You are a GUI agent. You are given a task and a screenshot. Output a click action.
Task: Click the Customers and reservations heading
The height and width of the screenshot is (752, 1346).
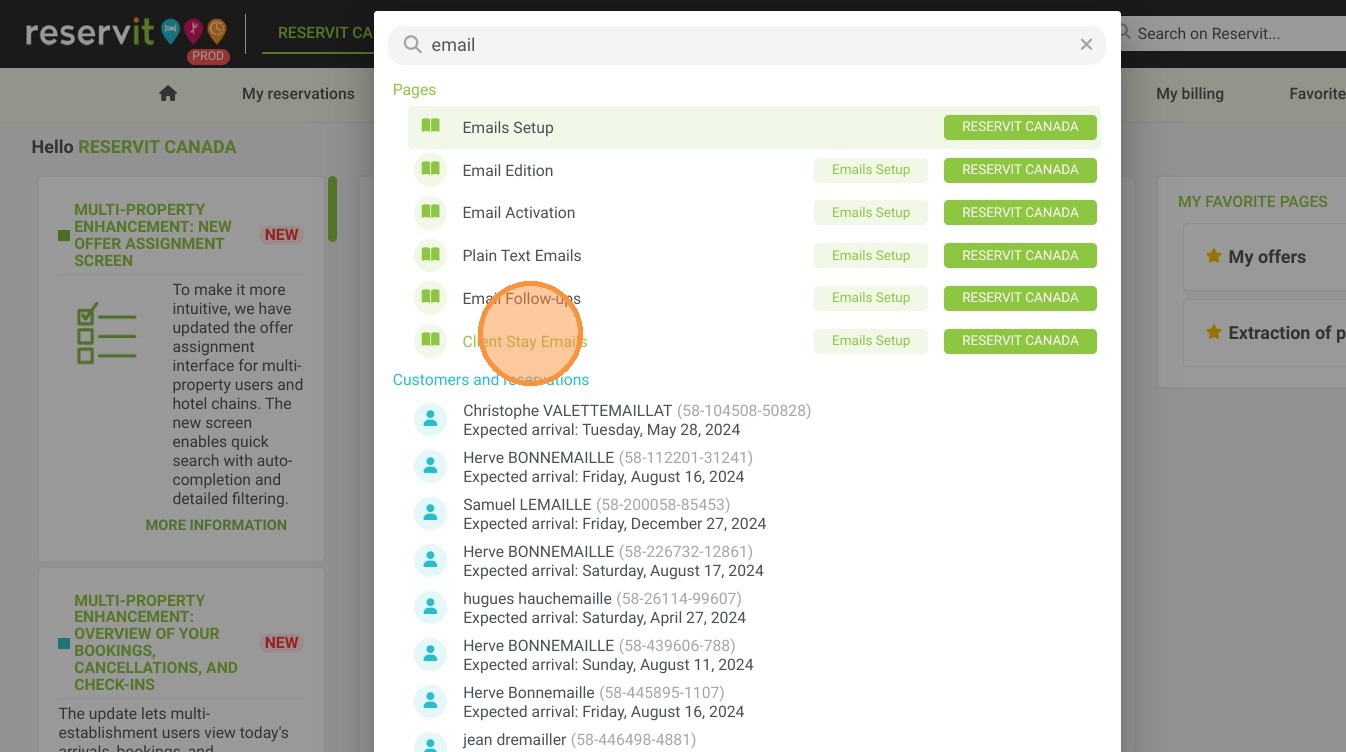coord(491,380)
